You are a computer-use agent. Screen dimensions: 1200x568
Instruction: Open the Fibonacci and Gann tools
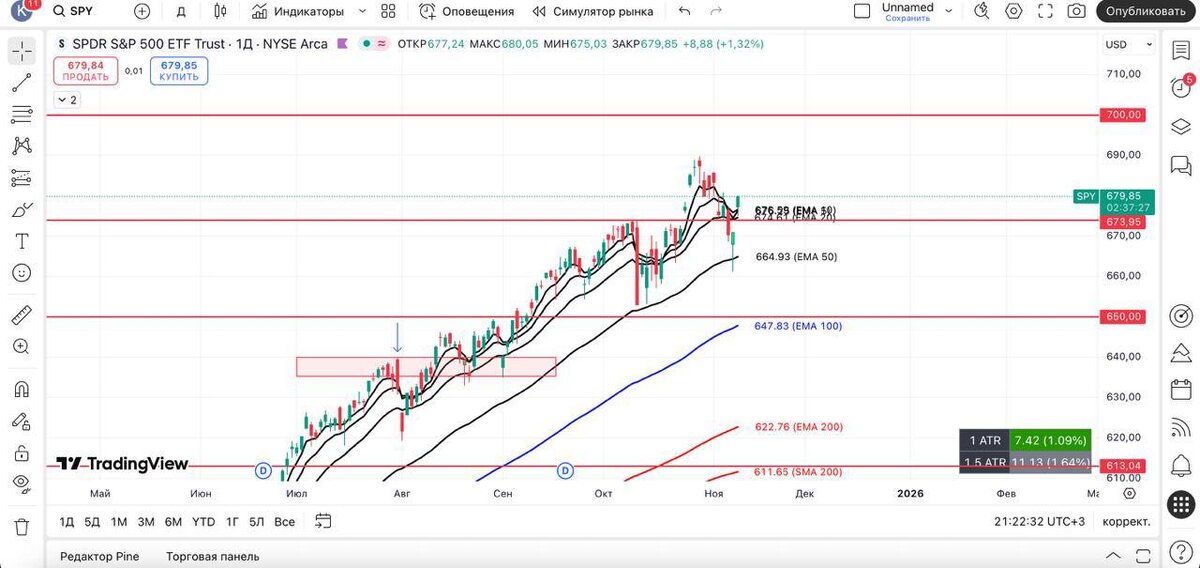(x=21, y=114)
